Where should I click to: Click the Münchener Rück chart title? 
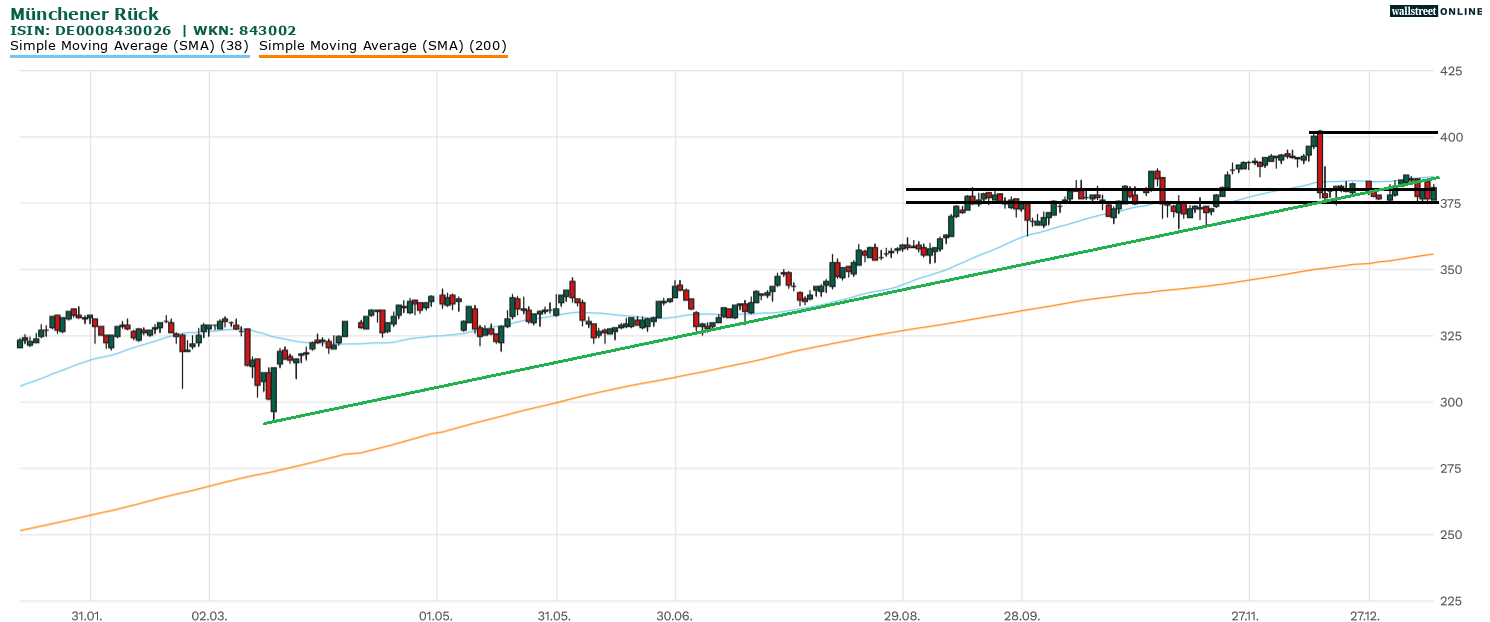pos(84,14)
